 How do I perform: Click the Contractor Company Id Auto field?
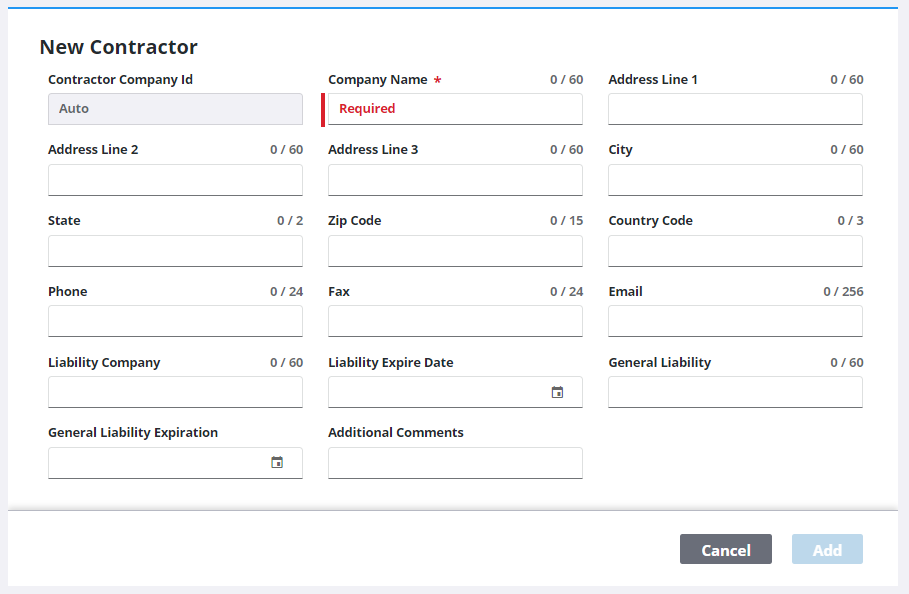(x=175, y=109)
